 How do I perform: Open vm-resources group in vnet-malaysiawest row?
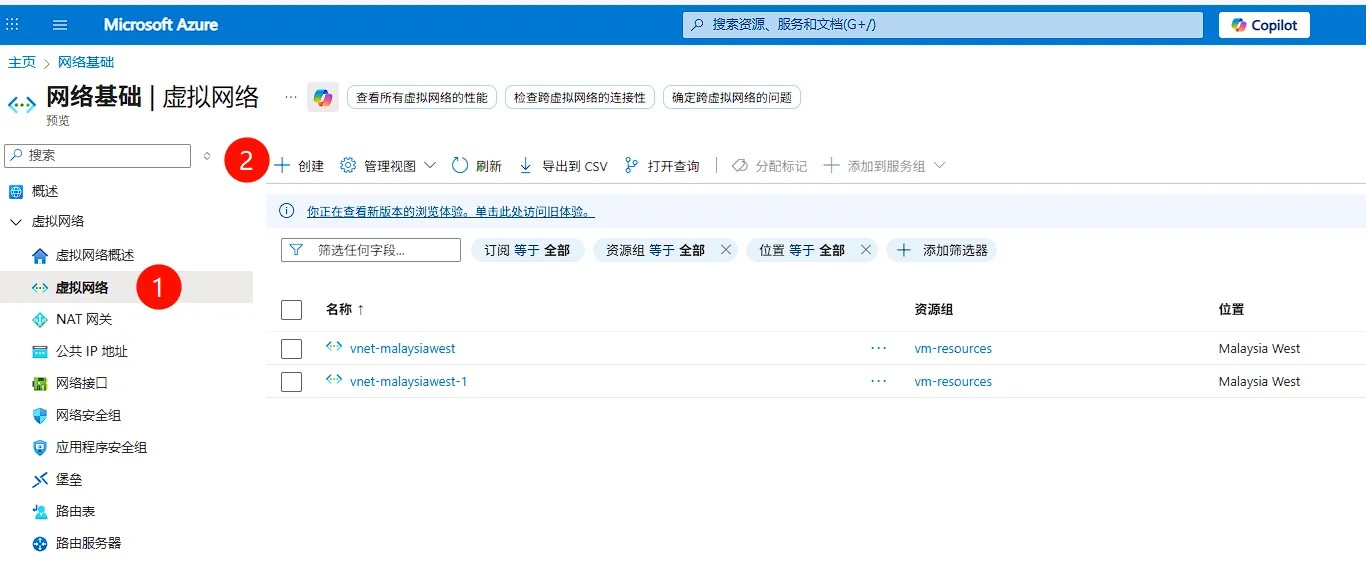[x=953, y=349]
